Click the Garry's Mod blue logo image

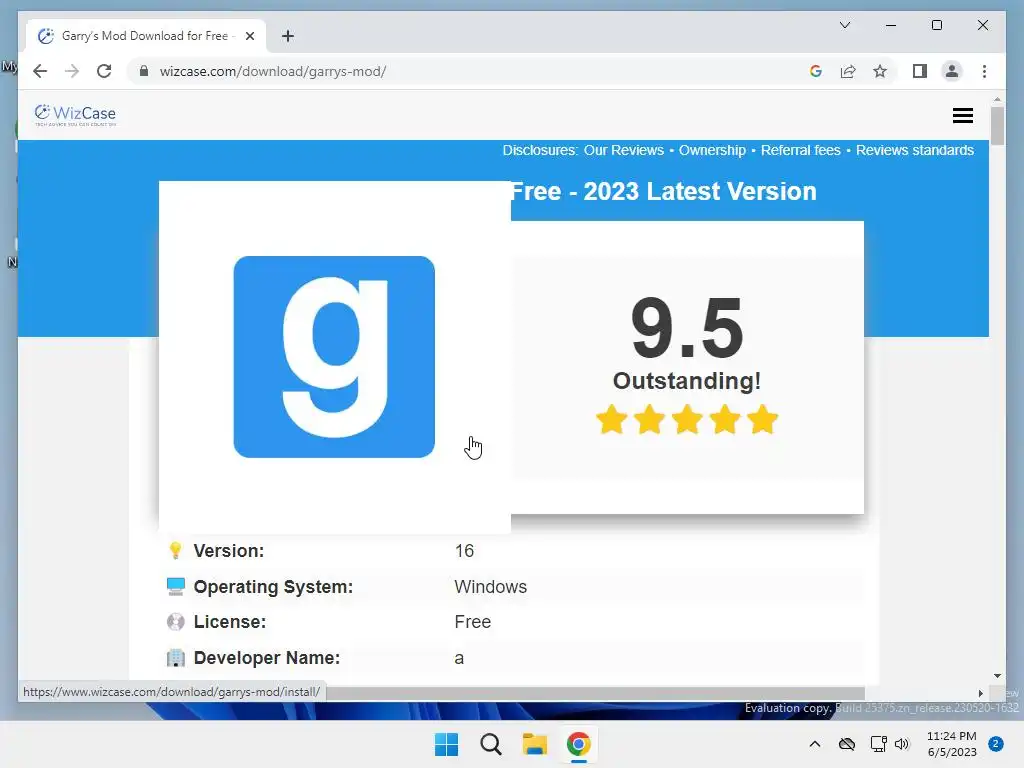[x=334, y=357]
